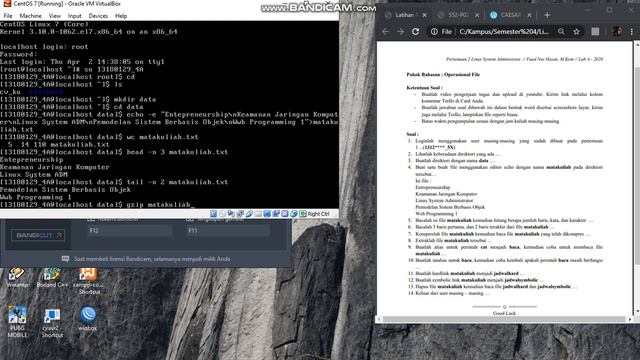Click the 'Pokok Bahasan : Operasional File' heading
The height and width of the screenshot is (360, 640).
pyautogui.click(x=443, y=74)
